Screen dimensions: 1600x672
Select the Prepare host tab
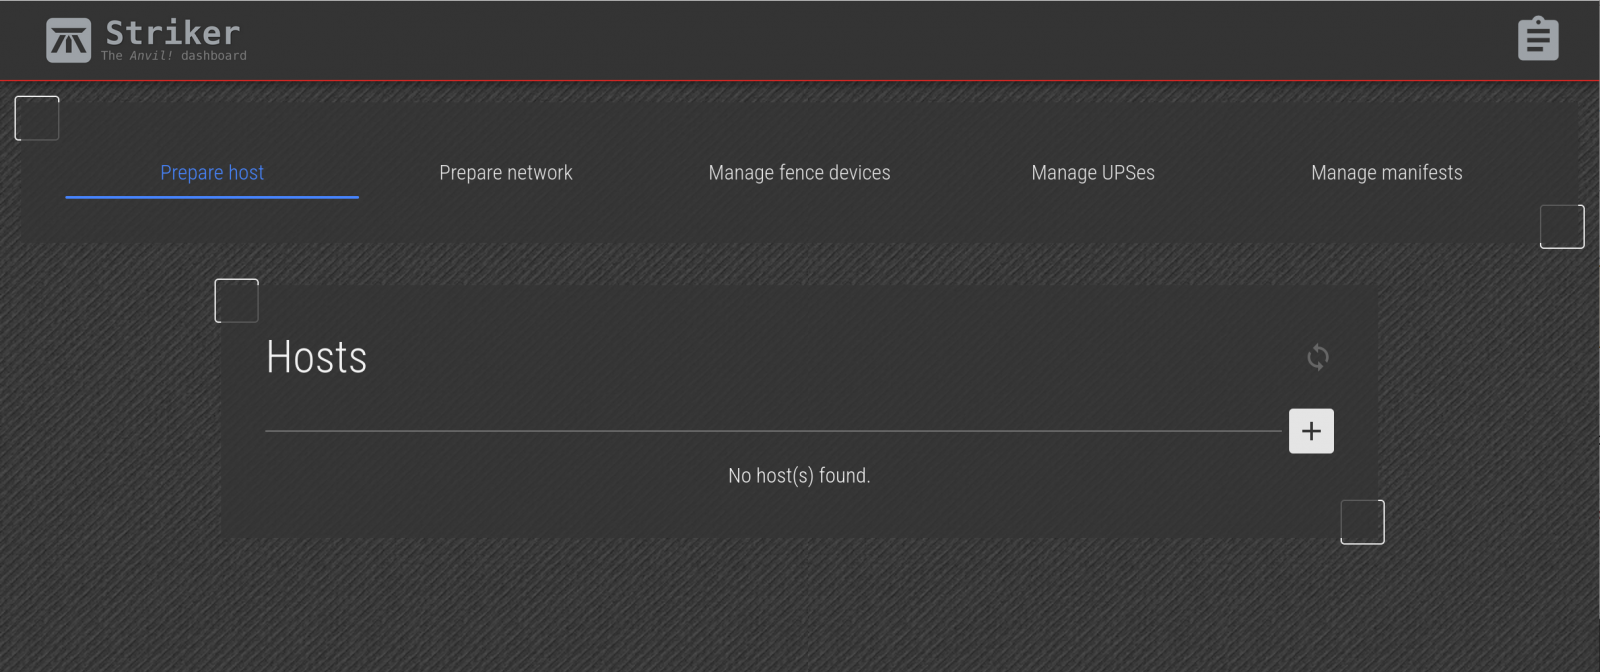(x=212, y=173)
